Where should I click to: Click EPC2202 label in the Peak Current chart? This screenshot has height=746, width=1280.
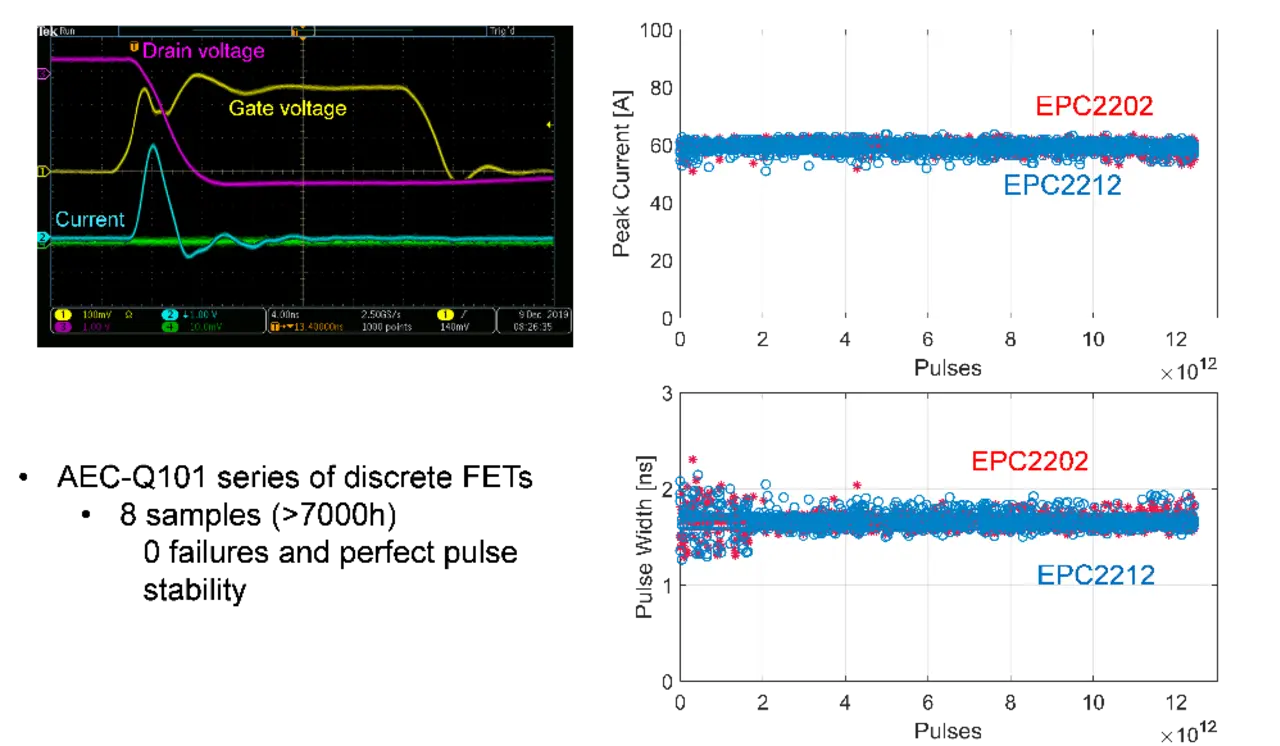1093,106
